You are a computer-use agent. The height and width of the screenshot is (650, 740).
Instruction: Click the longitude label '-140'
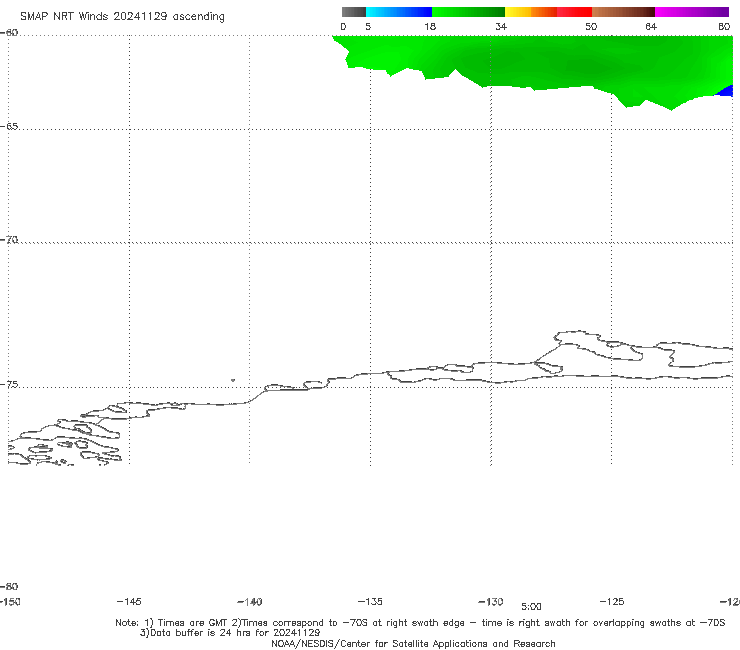(x=250, y=602)
